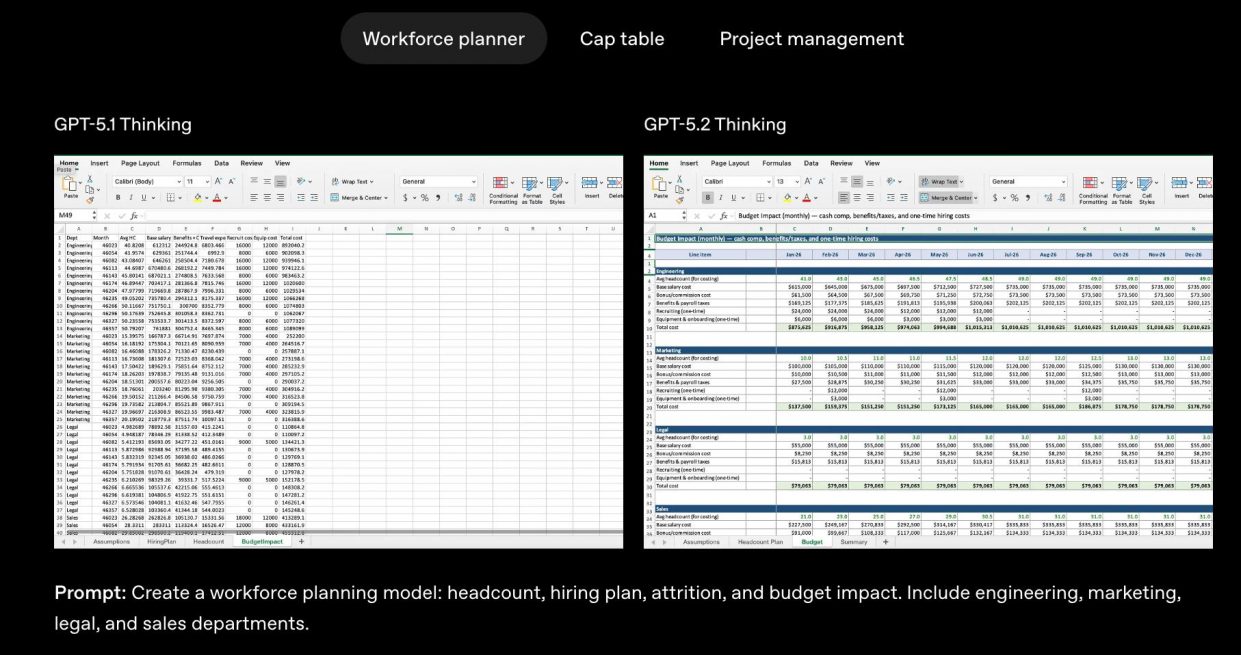Screen dimensions: 1241x655
Task: Click Format Painter brush in GPT-5.2 spreadsheet
Action: click(680, 200)
